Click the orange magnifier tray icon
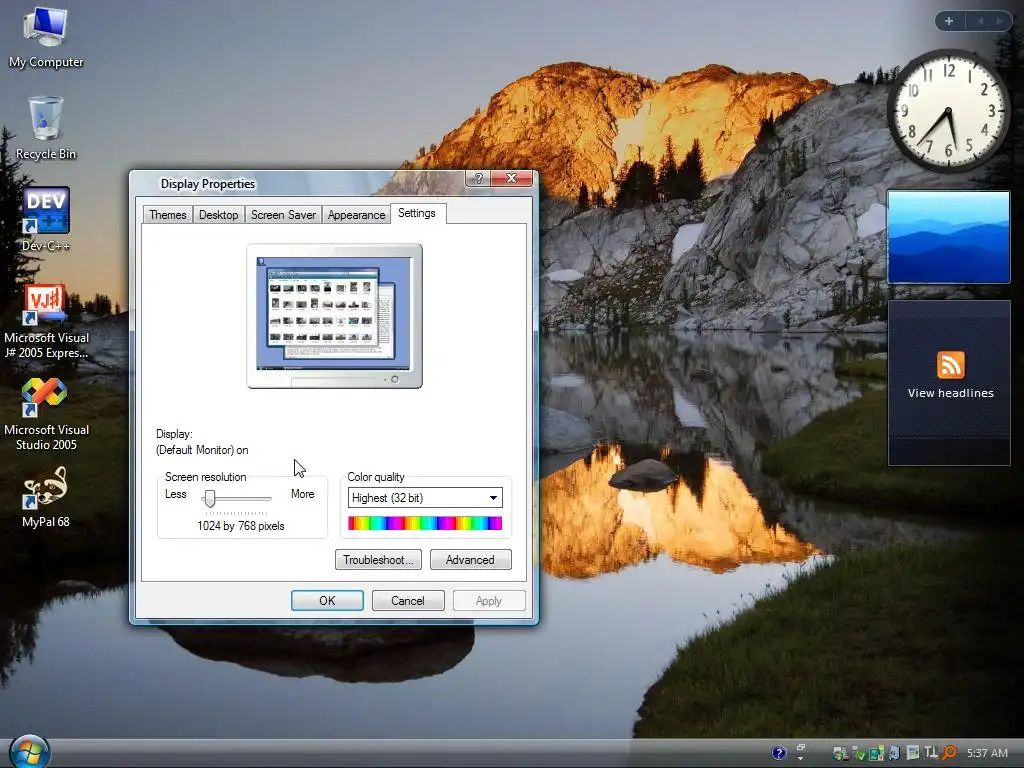 950,753
